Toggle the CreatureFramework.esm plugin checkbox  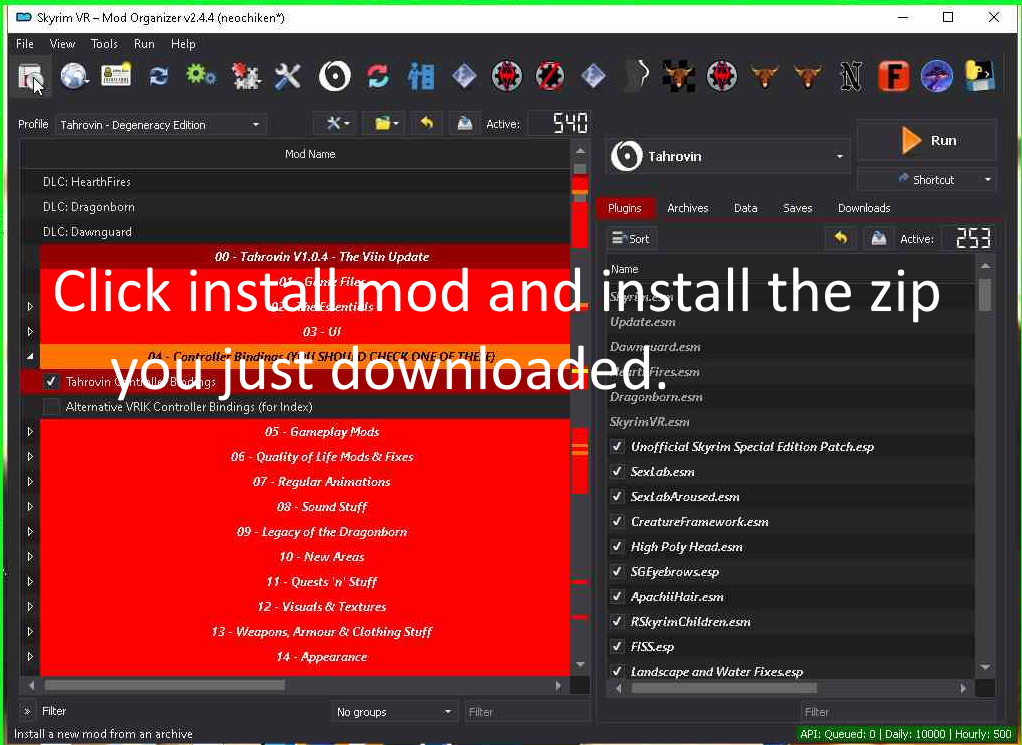tap(617, 521)
